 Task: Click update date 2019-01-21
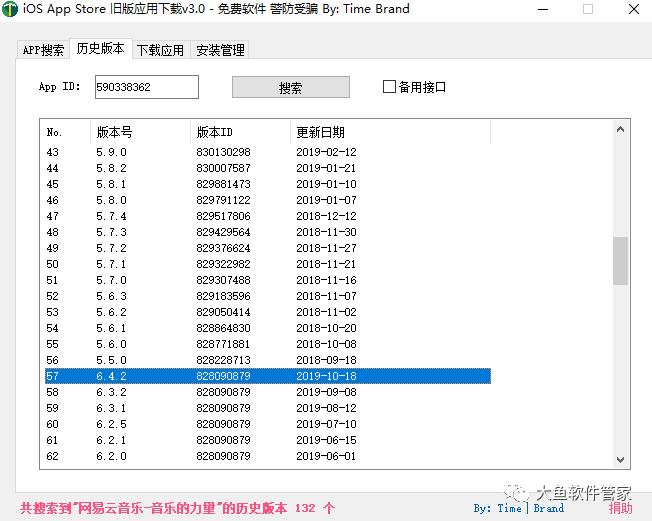point(326,168)
